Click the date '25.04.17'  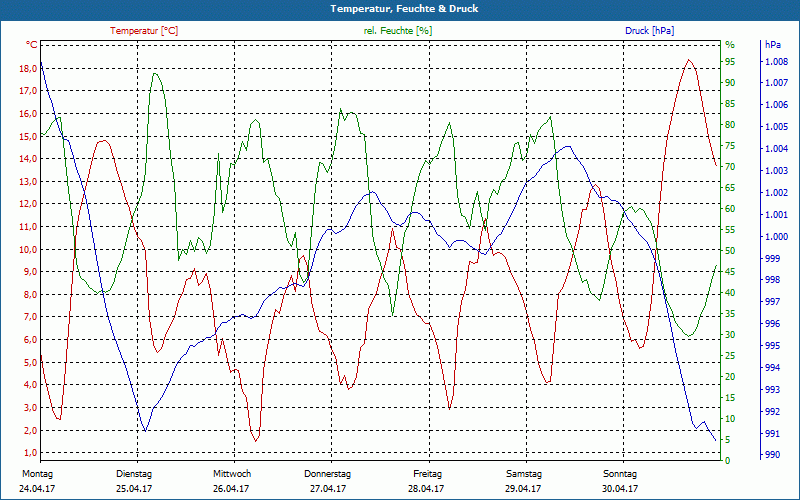tap(134, 489)
